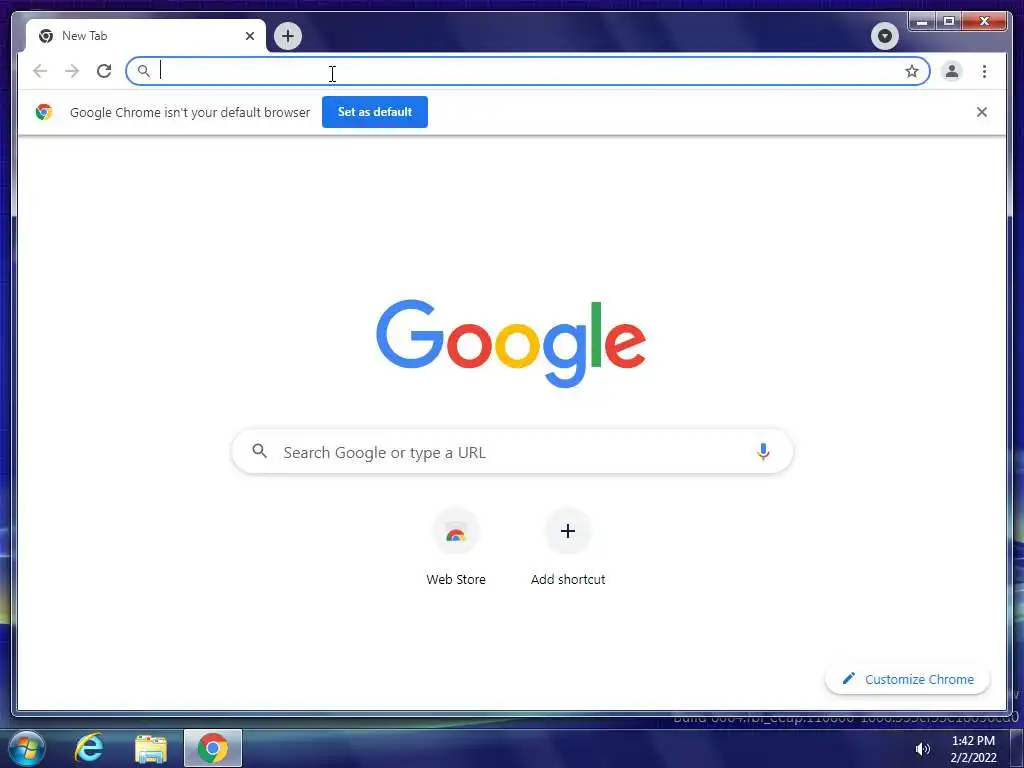
Task: Select the New Tab tab
Action: point(146,36)
